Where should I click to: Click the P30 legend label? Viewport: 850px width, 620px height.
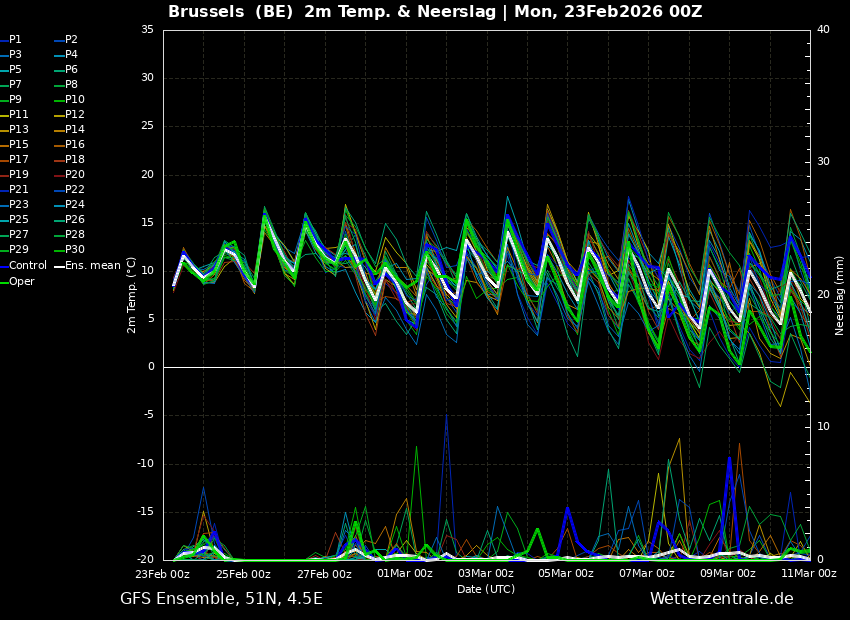point(75,250)
